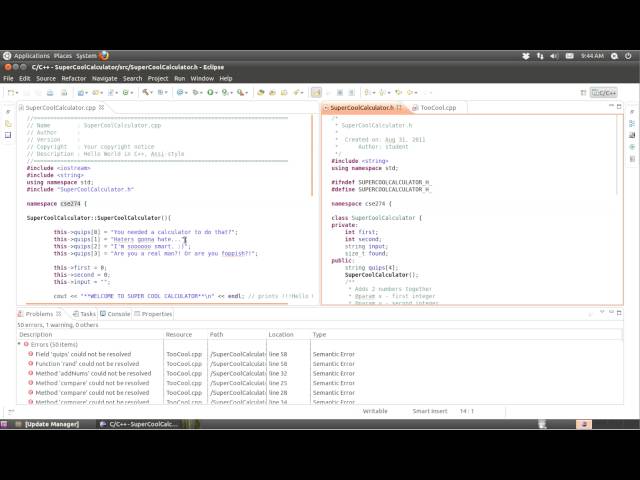This screenshot has height=480, width=640.
Task: Open the File menu
Action: (x=8, y=78)
